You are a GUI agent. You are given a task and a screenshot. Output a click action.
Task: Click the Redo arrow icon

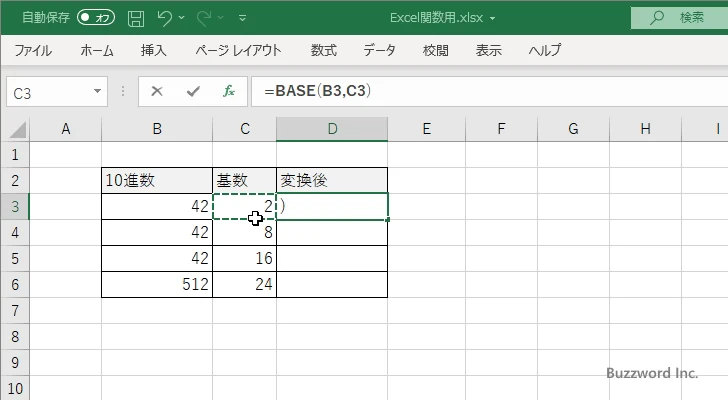coord(204,18)
